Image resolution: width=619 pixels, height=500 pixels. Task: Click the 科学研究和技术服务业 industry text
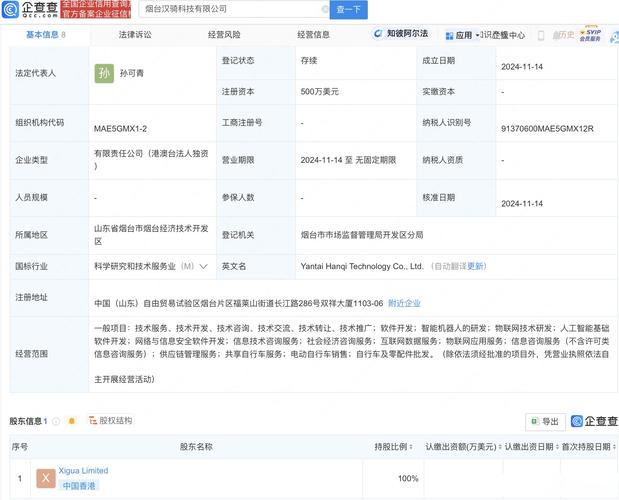[x=135, y=266]
